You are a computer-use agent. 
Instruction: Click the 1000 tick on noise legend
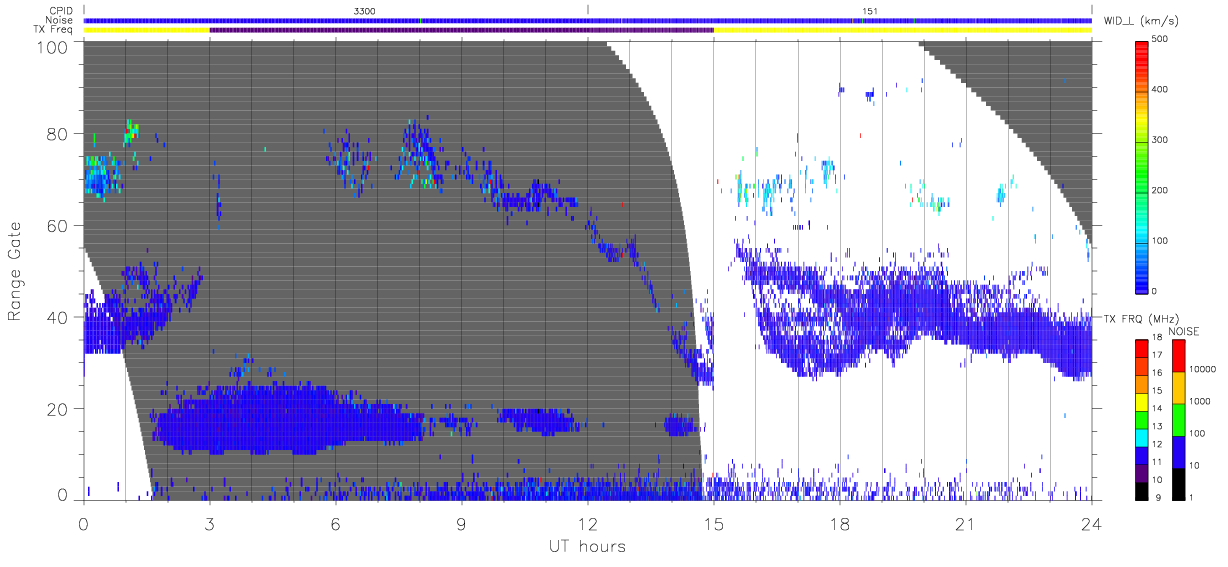(1199, 401)
